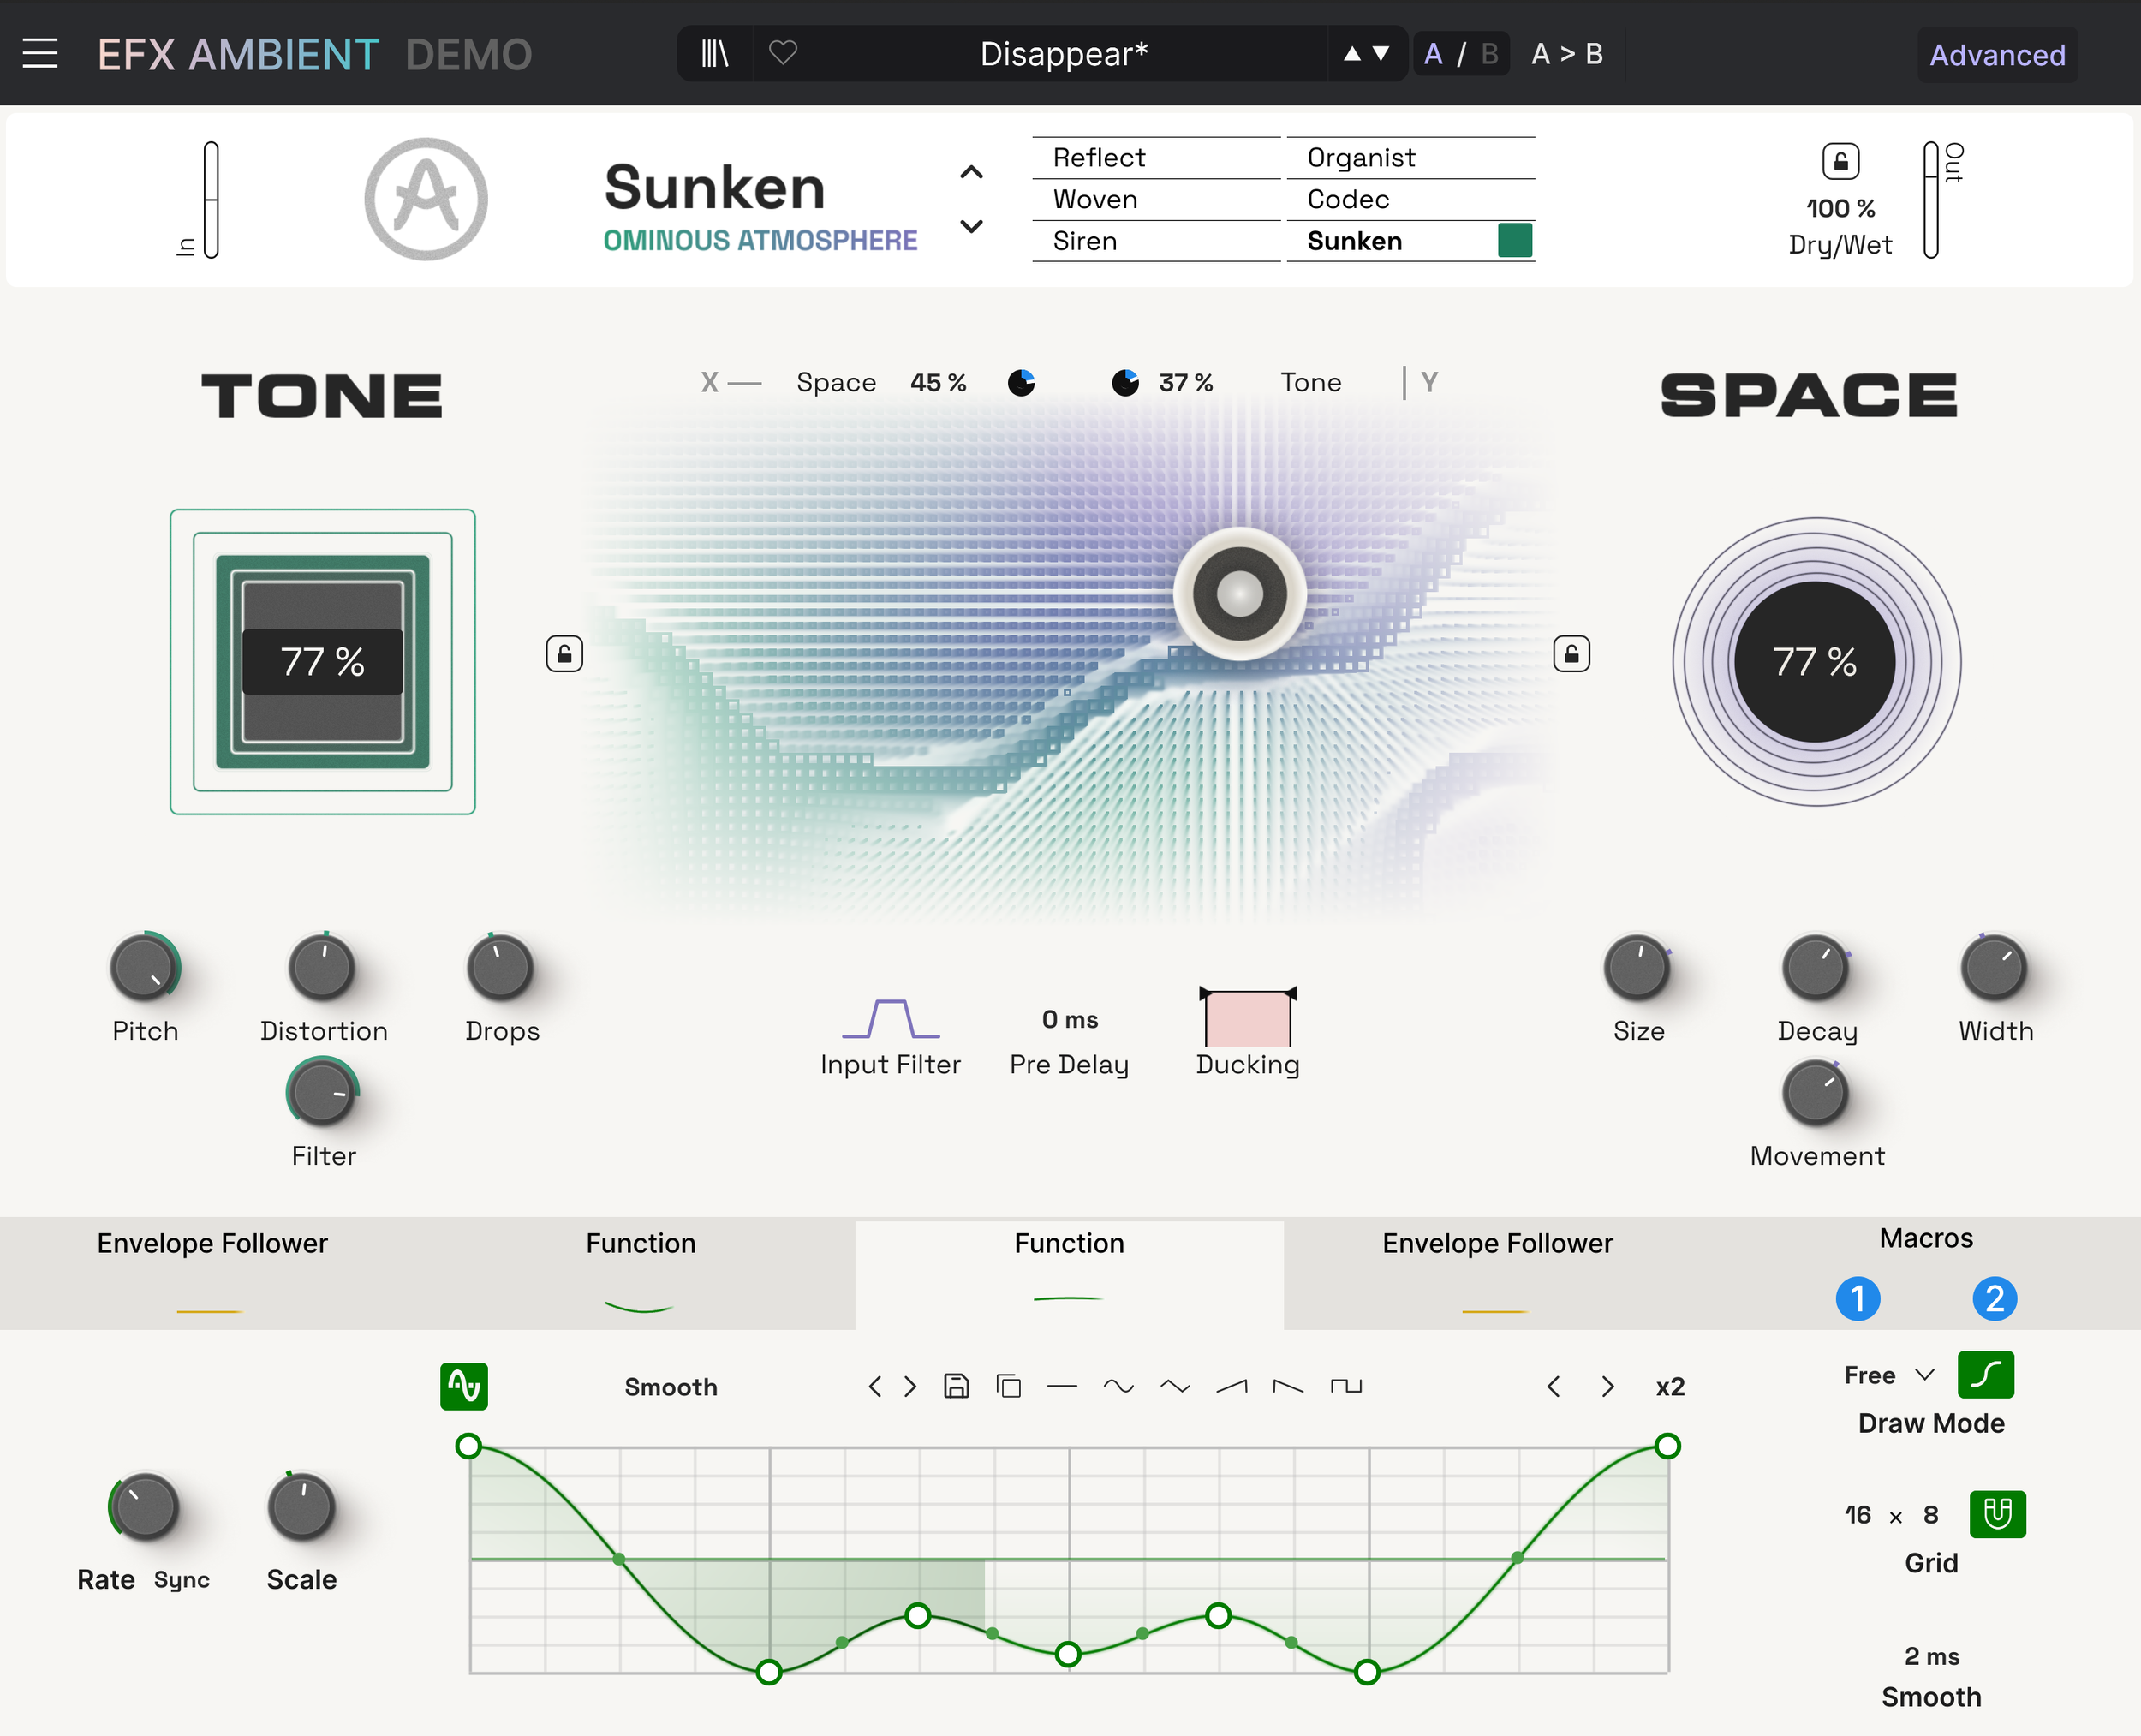2141x1736 pixels.
Task: Open the Envelope Follower tab for Space
Action: point(1497,1243)
